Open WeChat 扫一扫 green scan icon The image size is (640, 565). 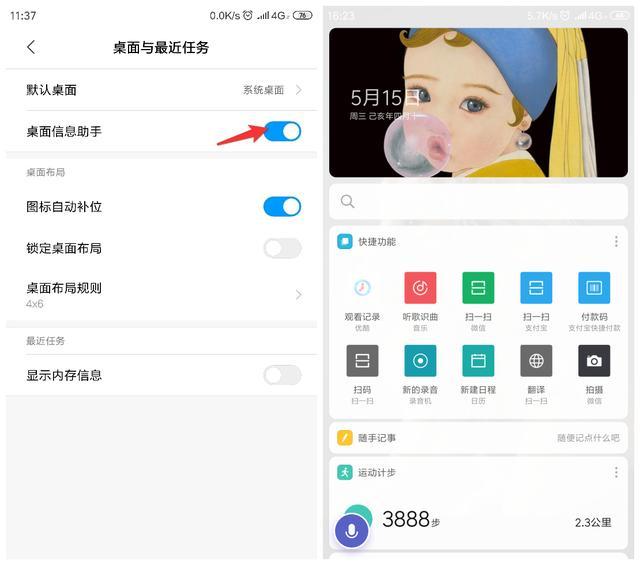pyautogui.click(x=478, y=288)
